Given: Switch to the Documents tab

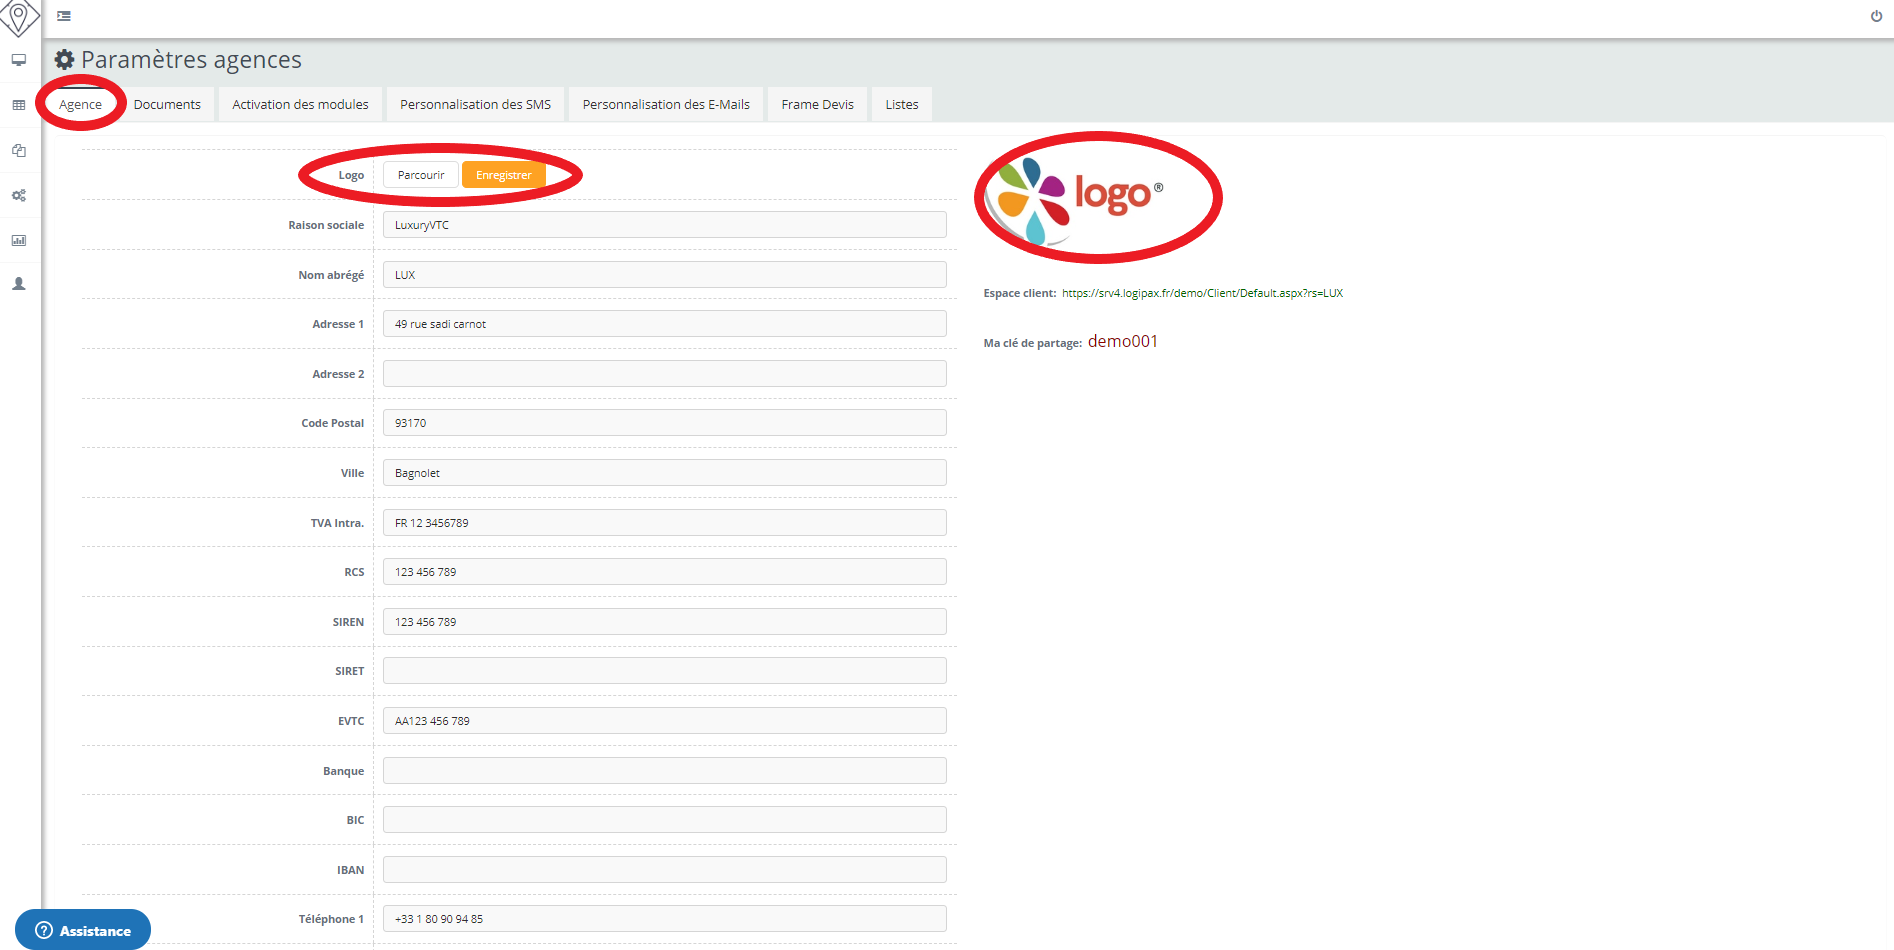Looking at the screenshot, I should pos(167,103).
